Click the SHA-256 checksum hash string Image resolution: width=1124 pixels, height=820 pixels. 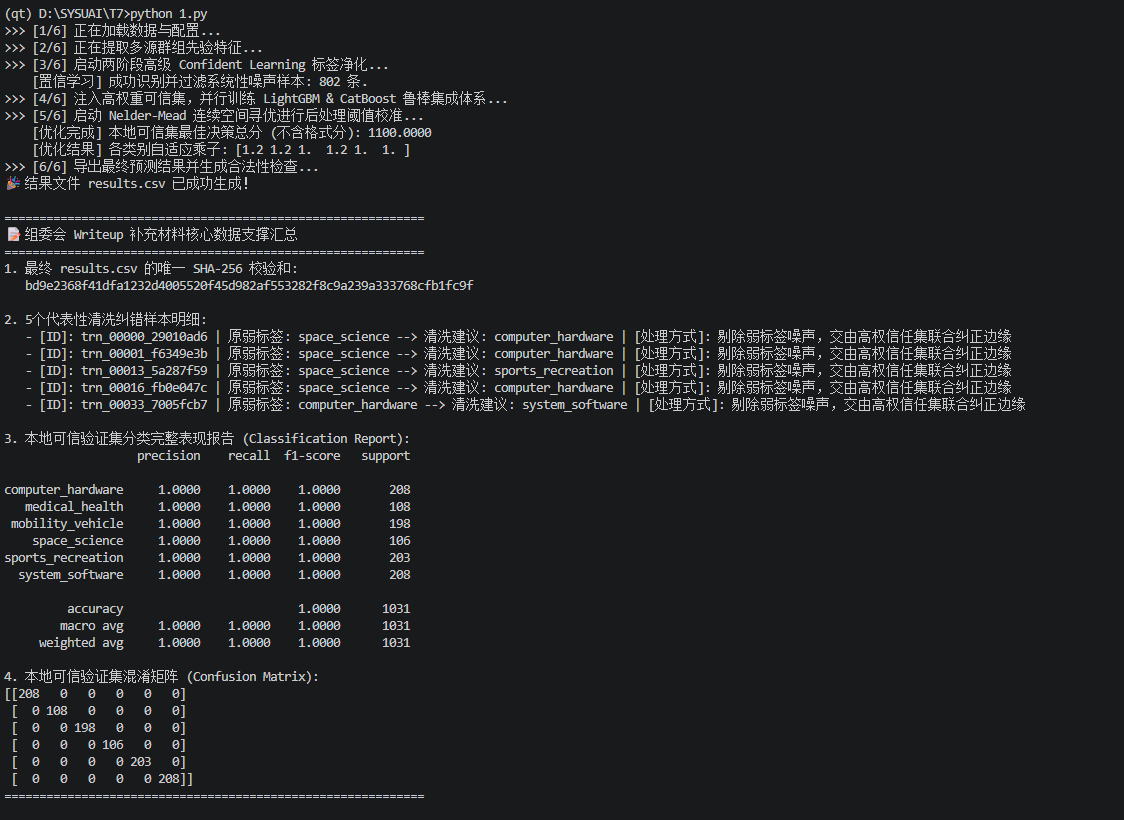pyautogui.click(x=249, y=285)
